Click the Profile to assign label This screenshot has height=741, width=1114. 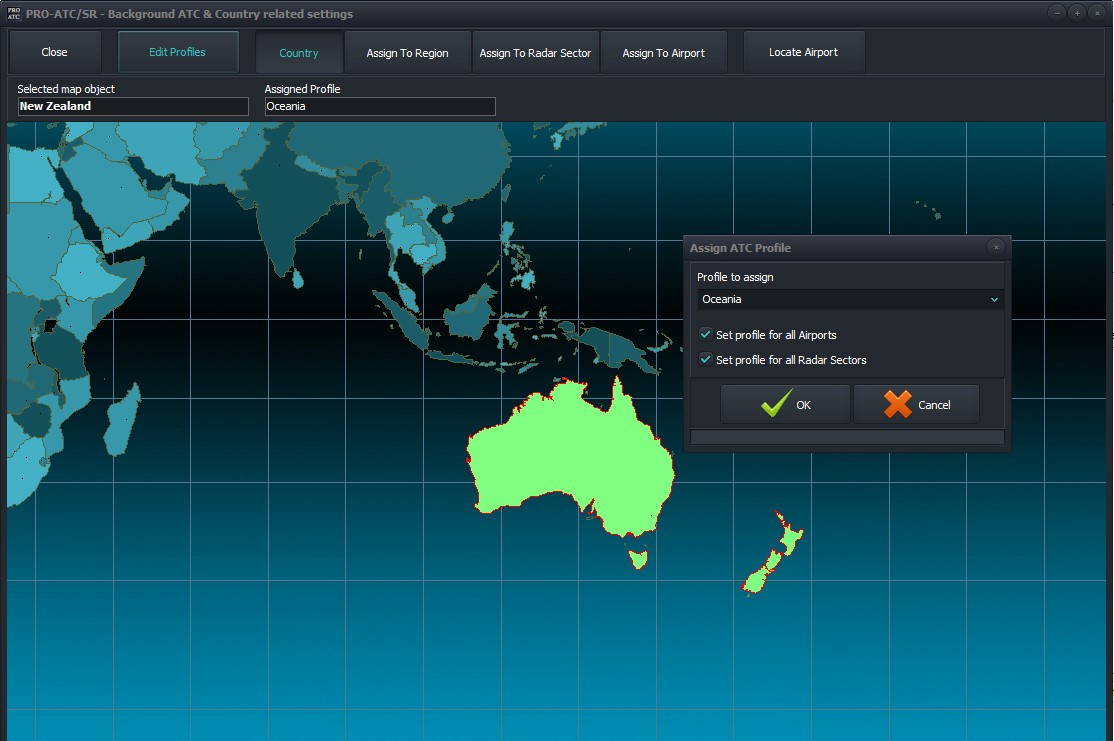click(735, 277)
